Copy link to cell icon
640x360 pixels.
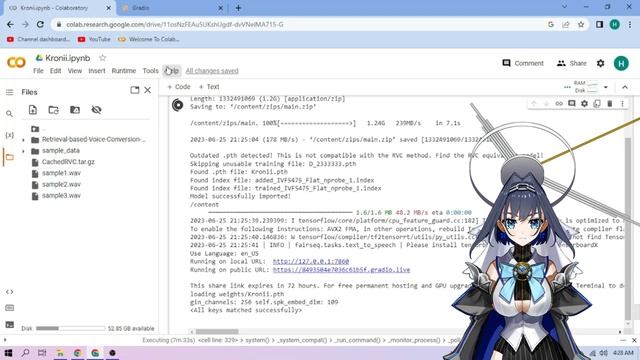559,104
